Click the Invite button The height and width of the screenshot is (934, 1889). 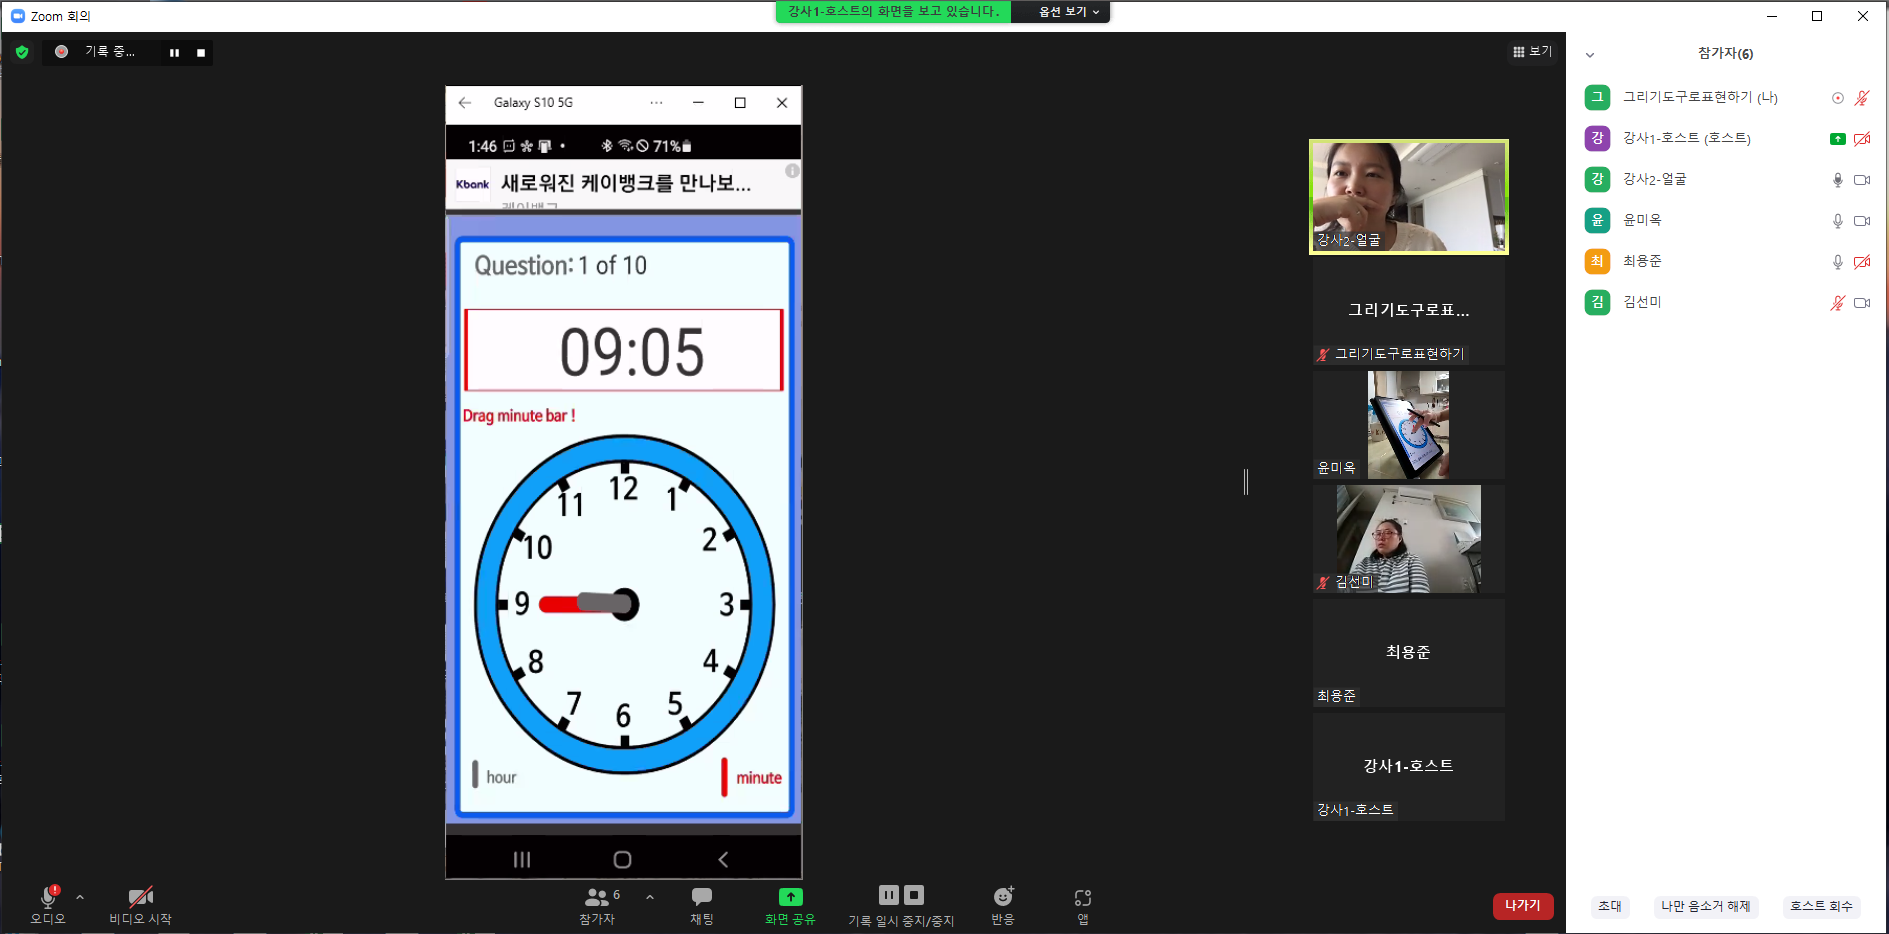(1610, 906)
